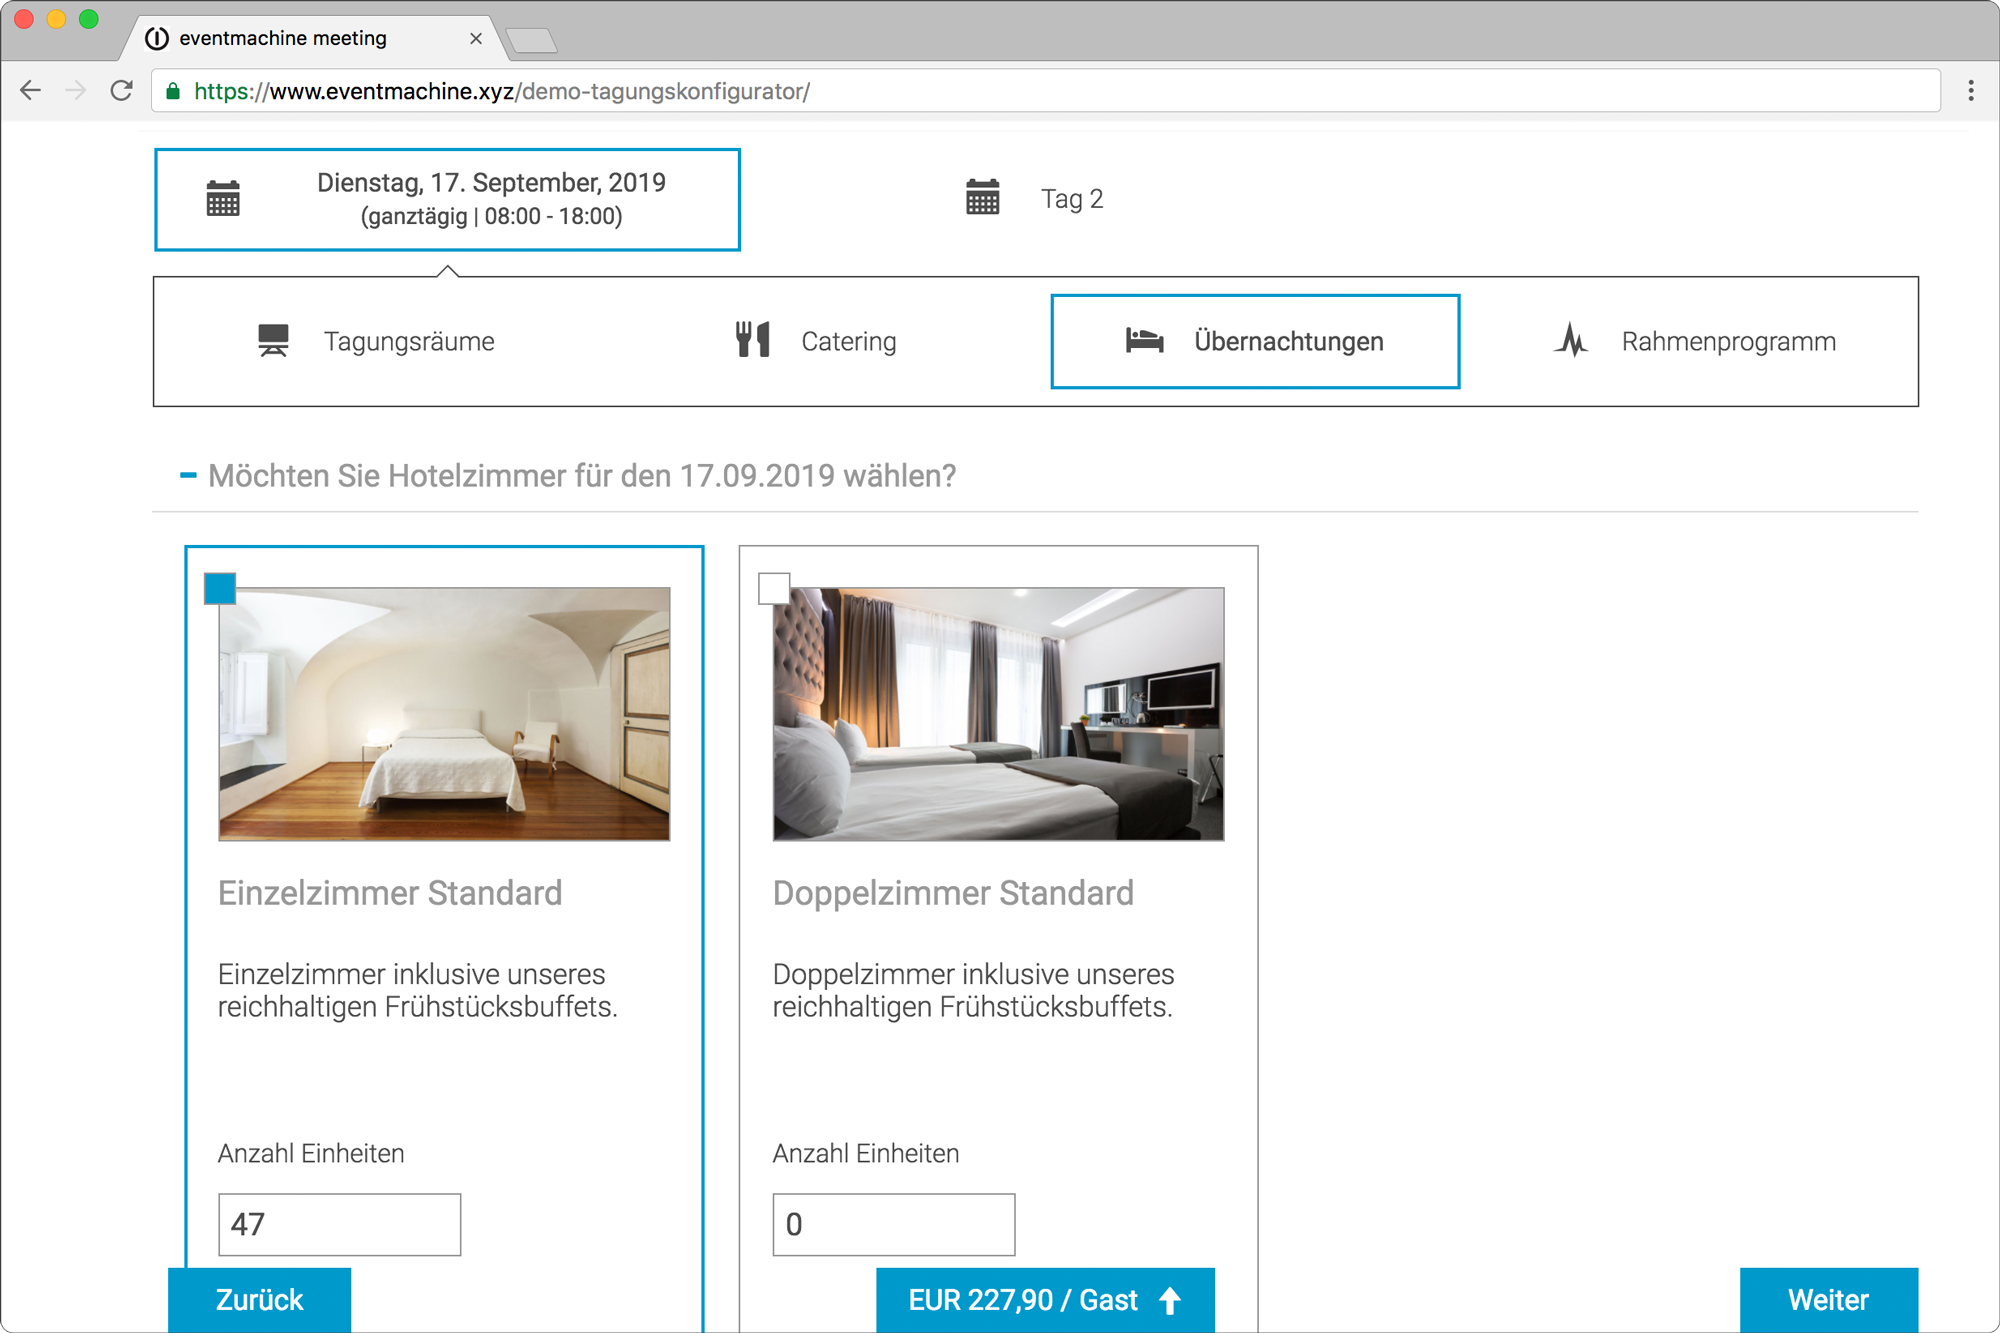The width and height of the screenshot is (2000, 1333).
Task: Click the bed icon for Übernachtungen
Action: pos(1144,341)
